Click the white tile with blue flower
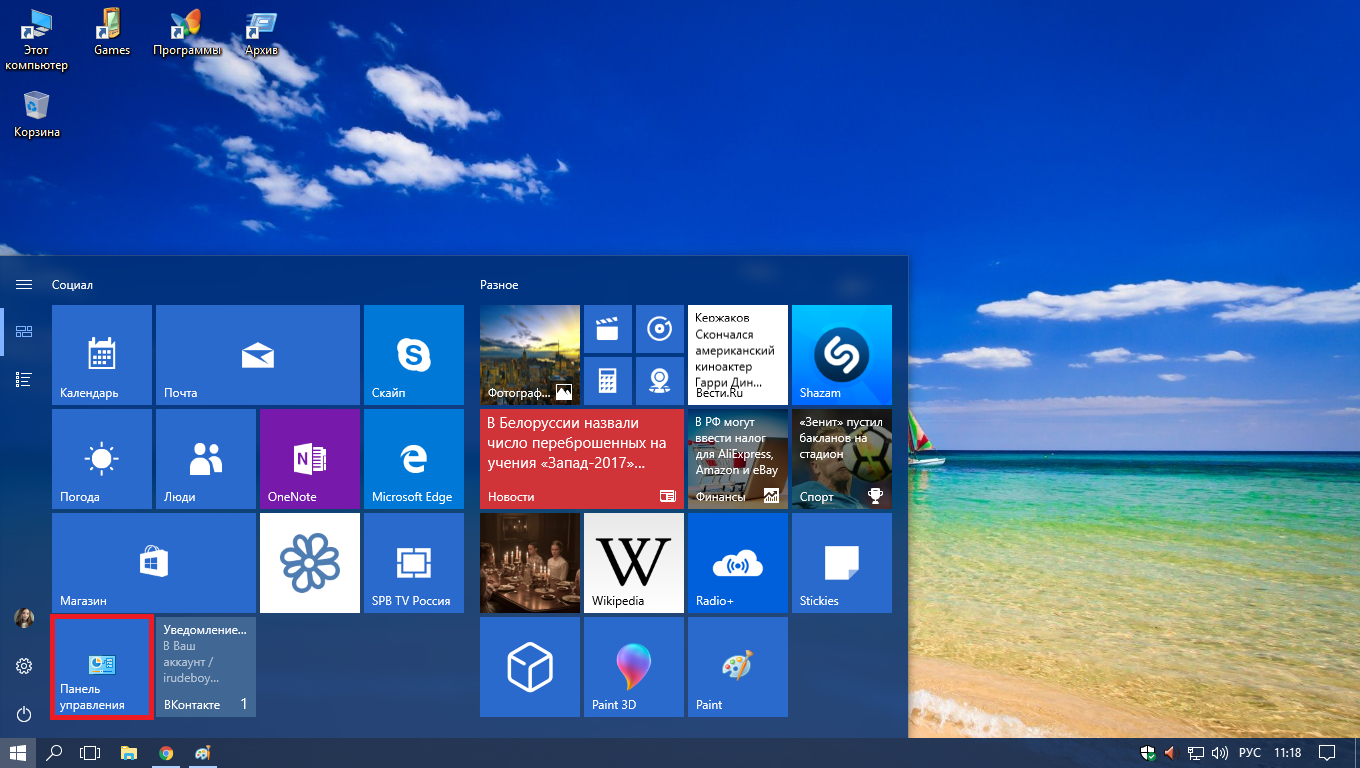 tap(310, 563)
